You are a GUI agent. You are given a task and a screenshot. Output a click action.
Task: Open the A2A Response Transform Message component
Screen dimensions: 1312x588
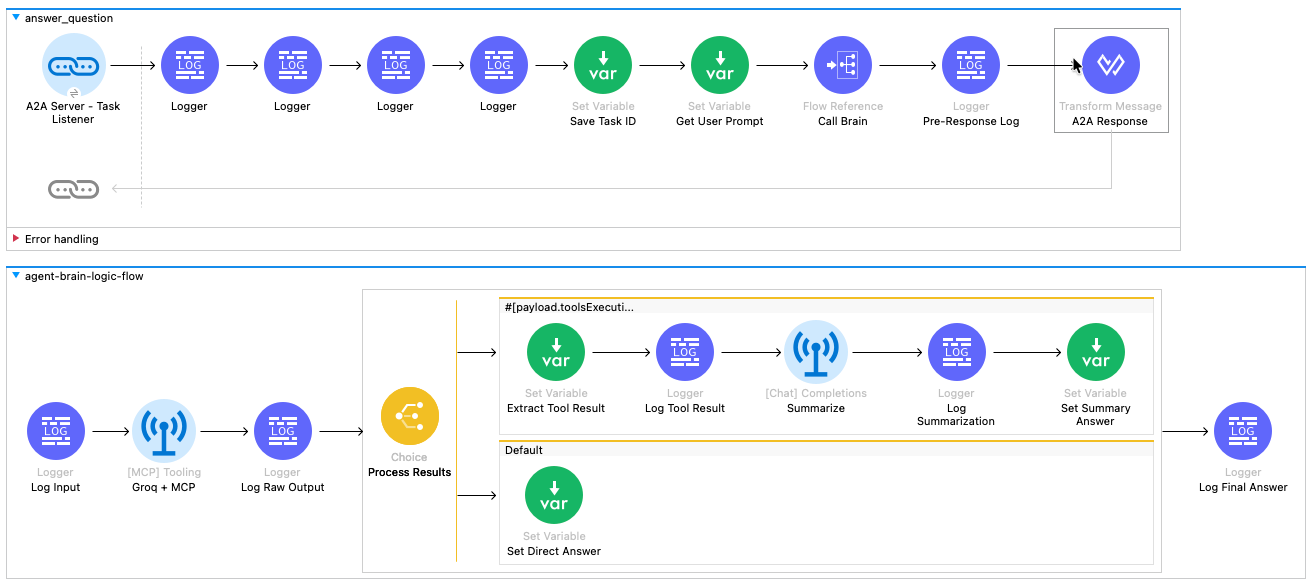(1110, 63)
